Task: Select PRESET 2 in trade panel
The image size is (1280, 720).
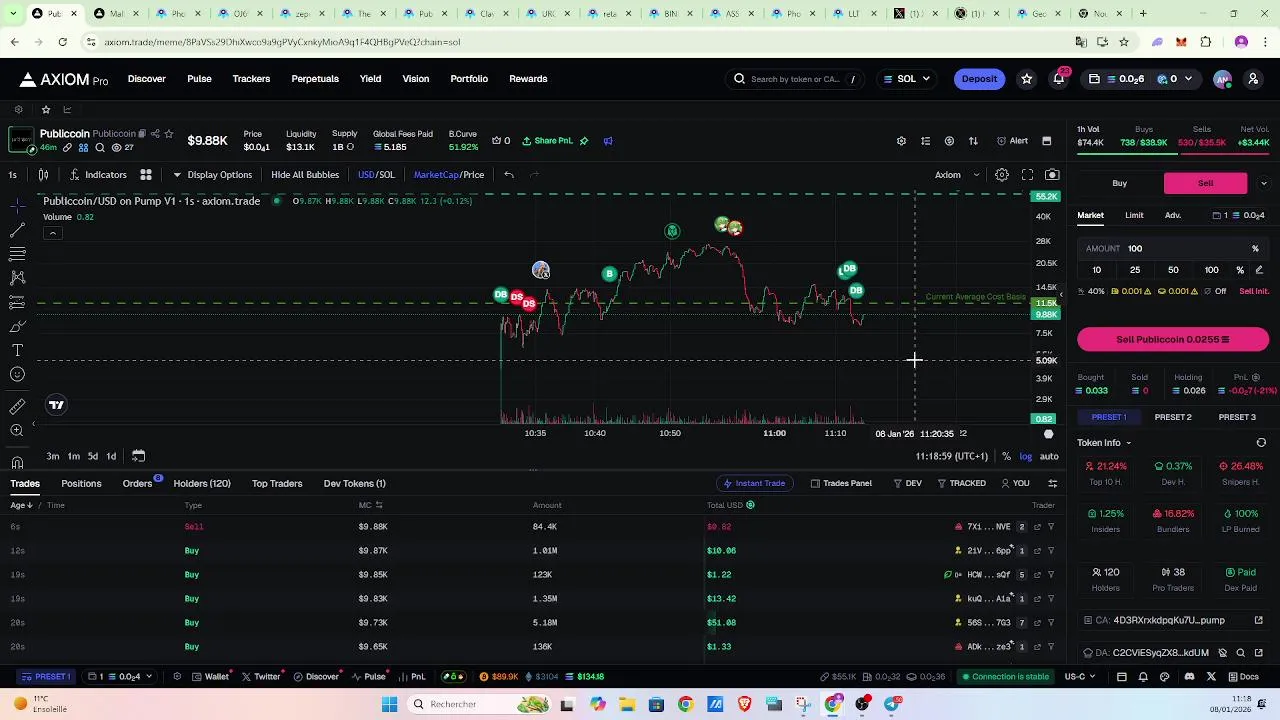Action: 1173,417
